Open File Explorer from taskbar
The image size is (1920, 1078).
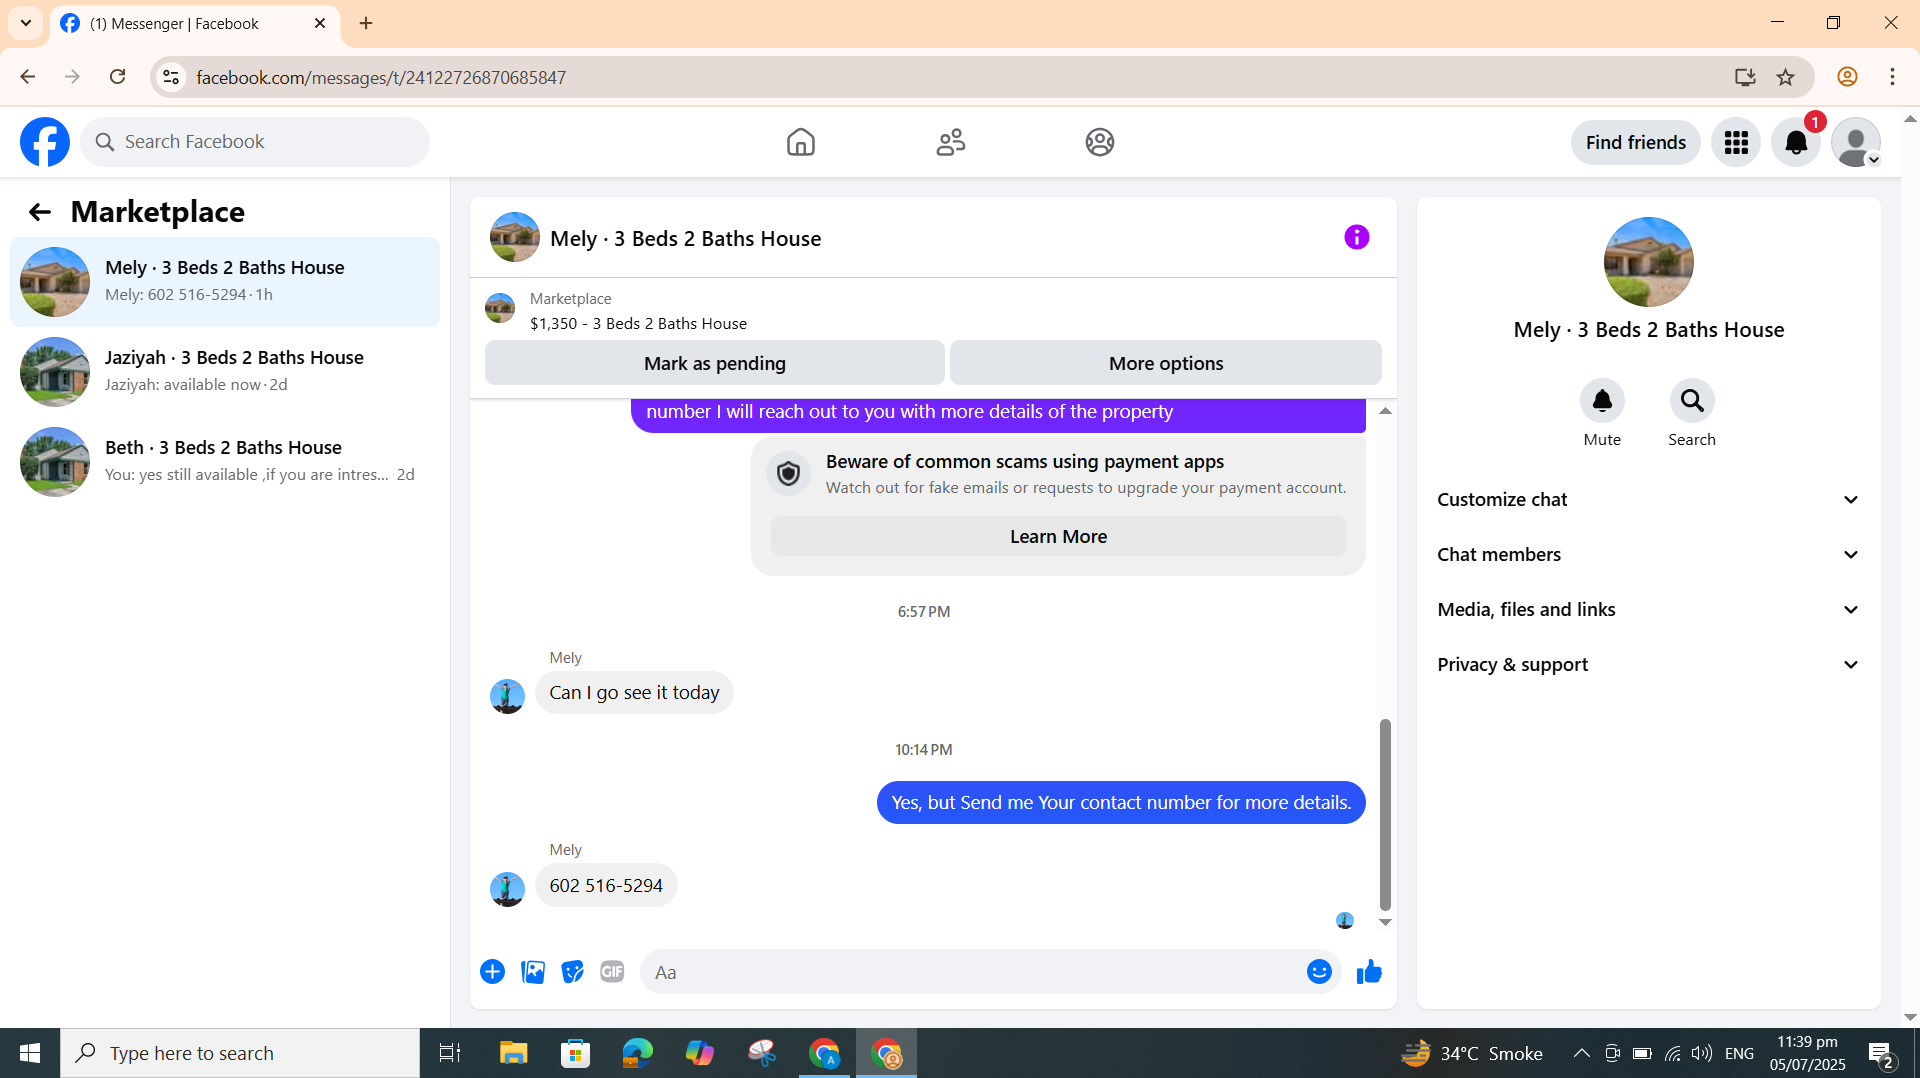click(x=513, y=1053)
